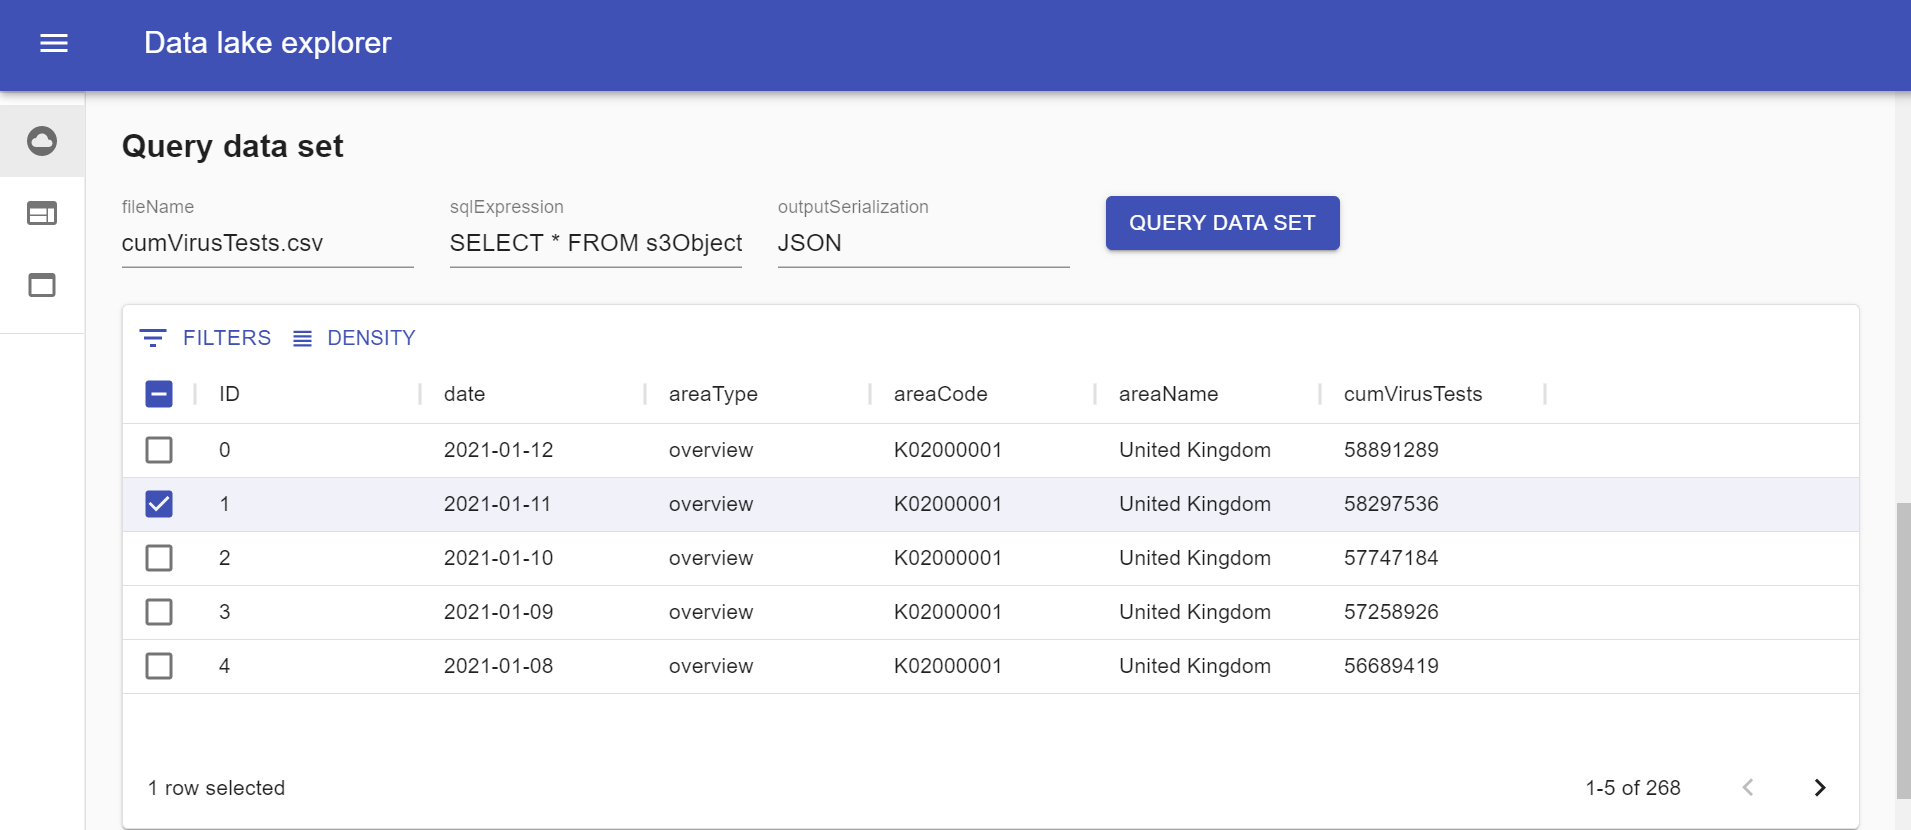Select the cell with value 56689419

coord(1391,666)
